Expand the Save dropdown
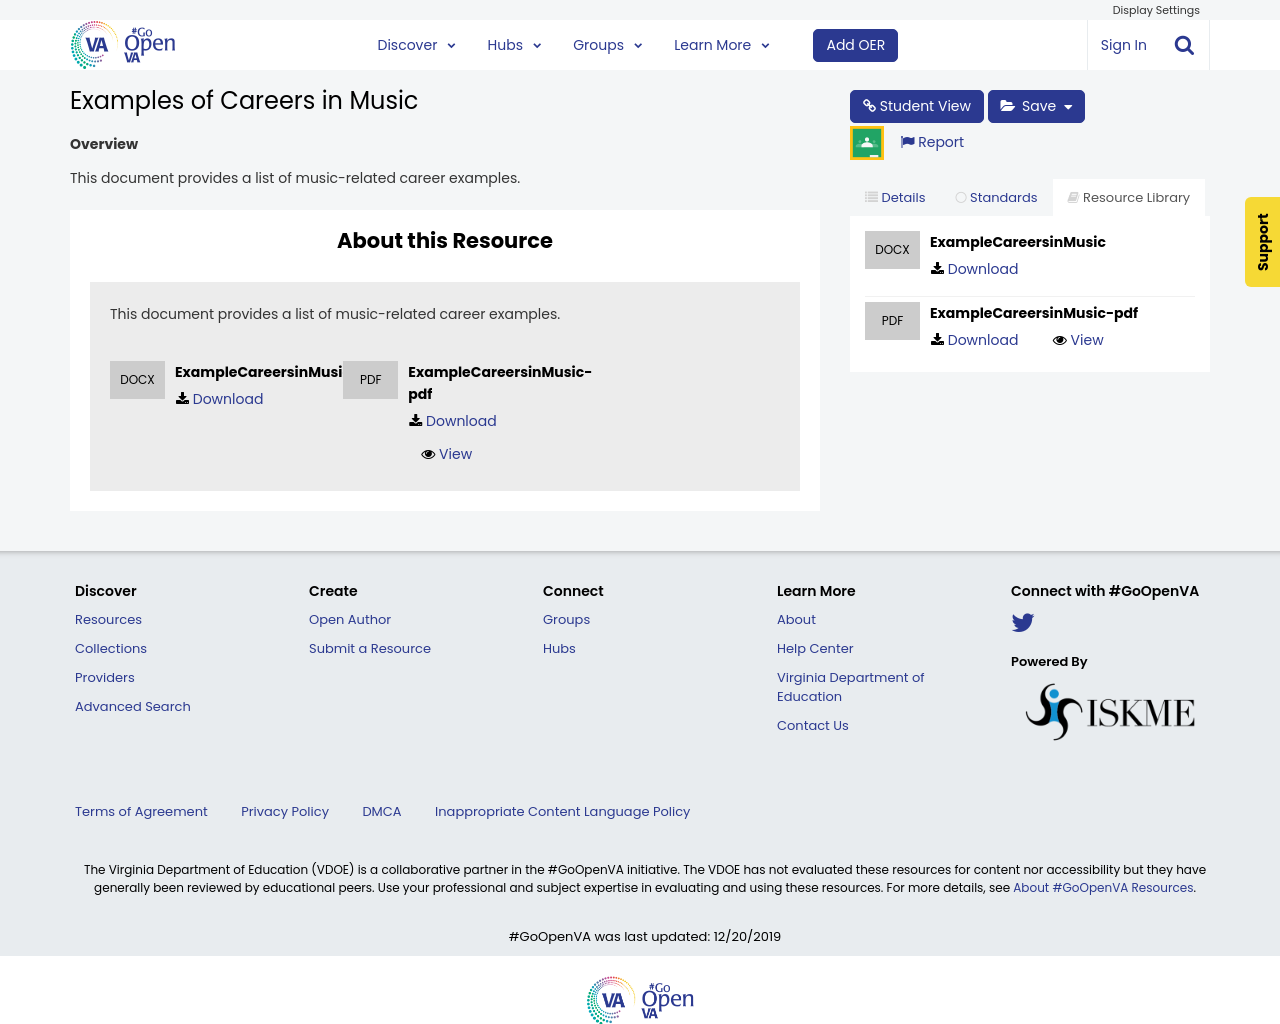Image resolution: width=1280 pixels, height=1024 pixels. point(1036,106)
